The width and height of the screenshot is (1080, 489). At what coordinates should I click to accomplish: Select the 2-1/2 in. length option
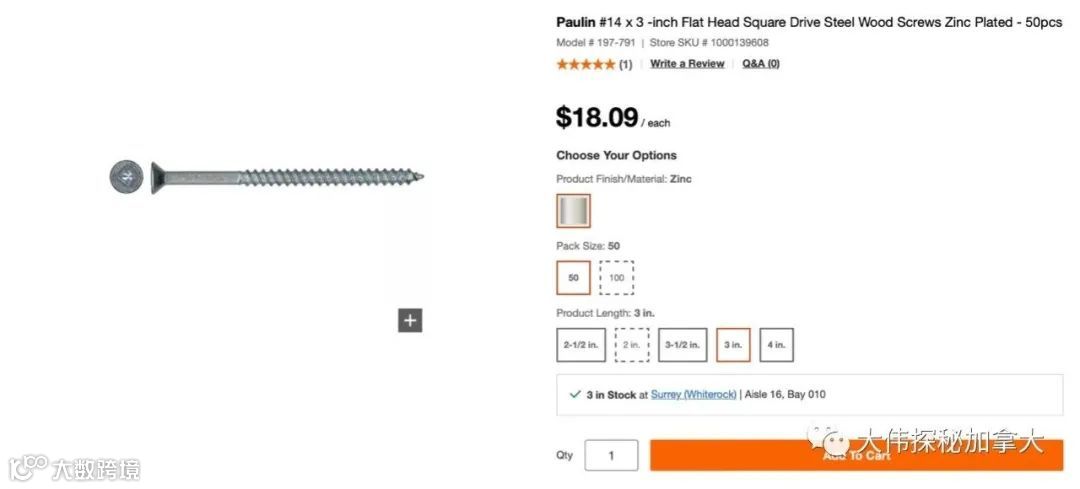click(580, 345)
